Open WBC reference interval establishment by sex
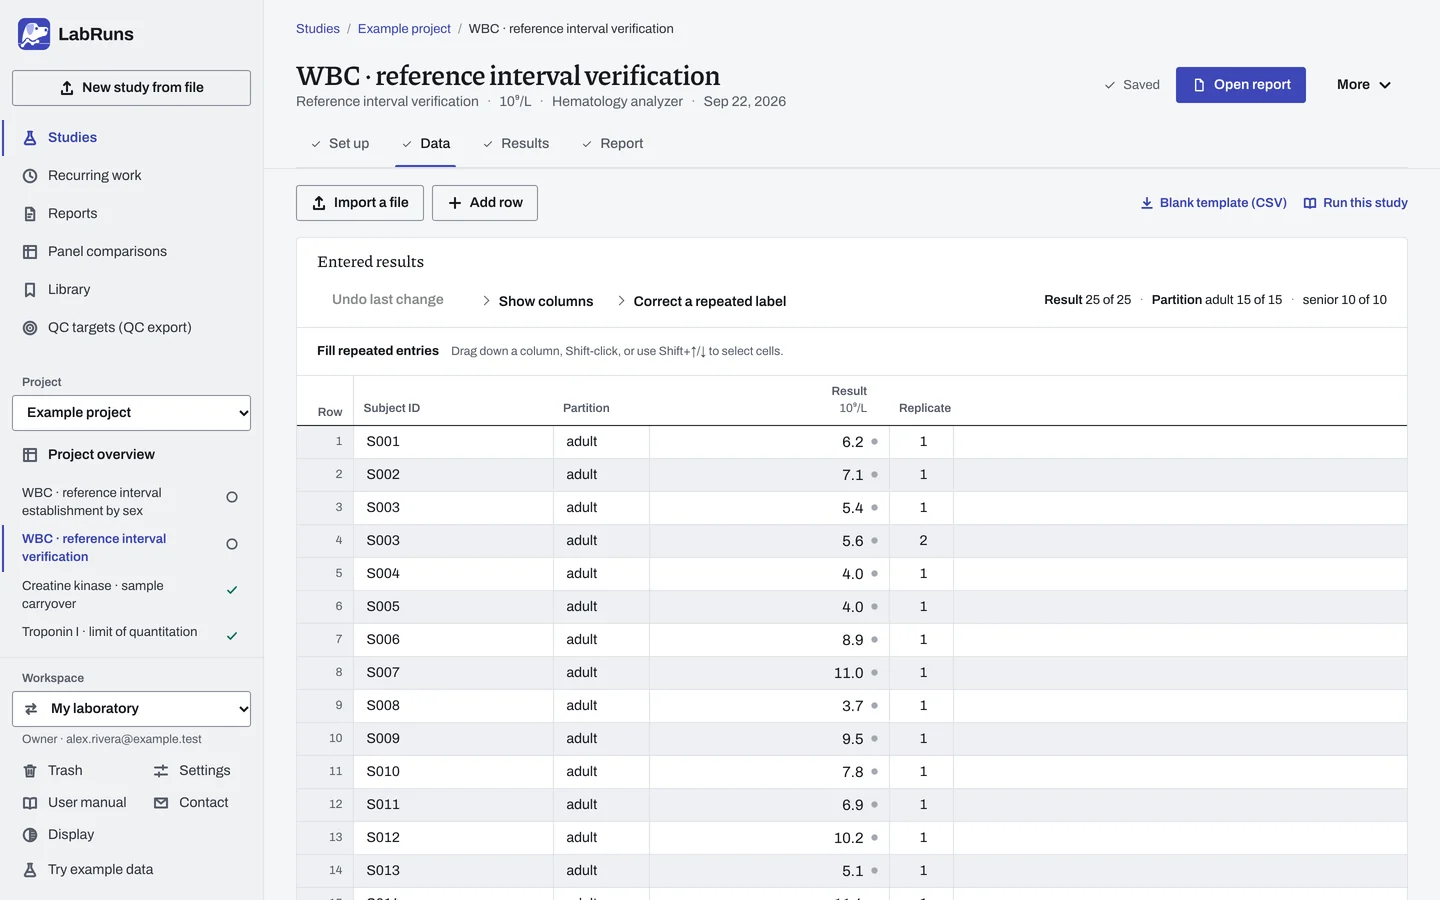 pos(130,502)
